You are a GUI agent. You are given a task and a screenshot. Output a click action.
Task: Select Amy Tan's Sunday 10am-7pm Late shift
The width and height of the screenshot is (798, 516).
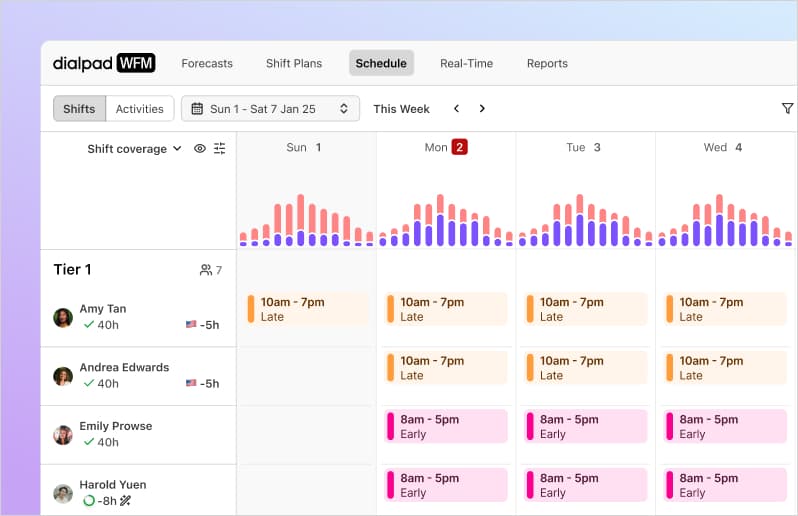(307, 309)
